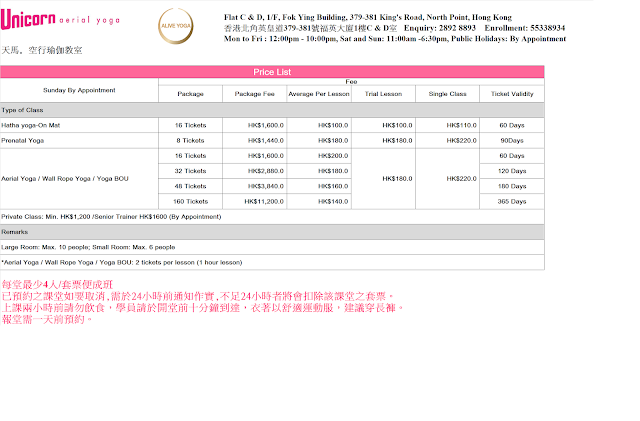
Task: Select the 180 Days ticket validity
Action: coord(512,186)
